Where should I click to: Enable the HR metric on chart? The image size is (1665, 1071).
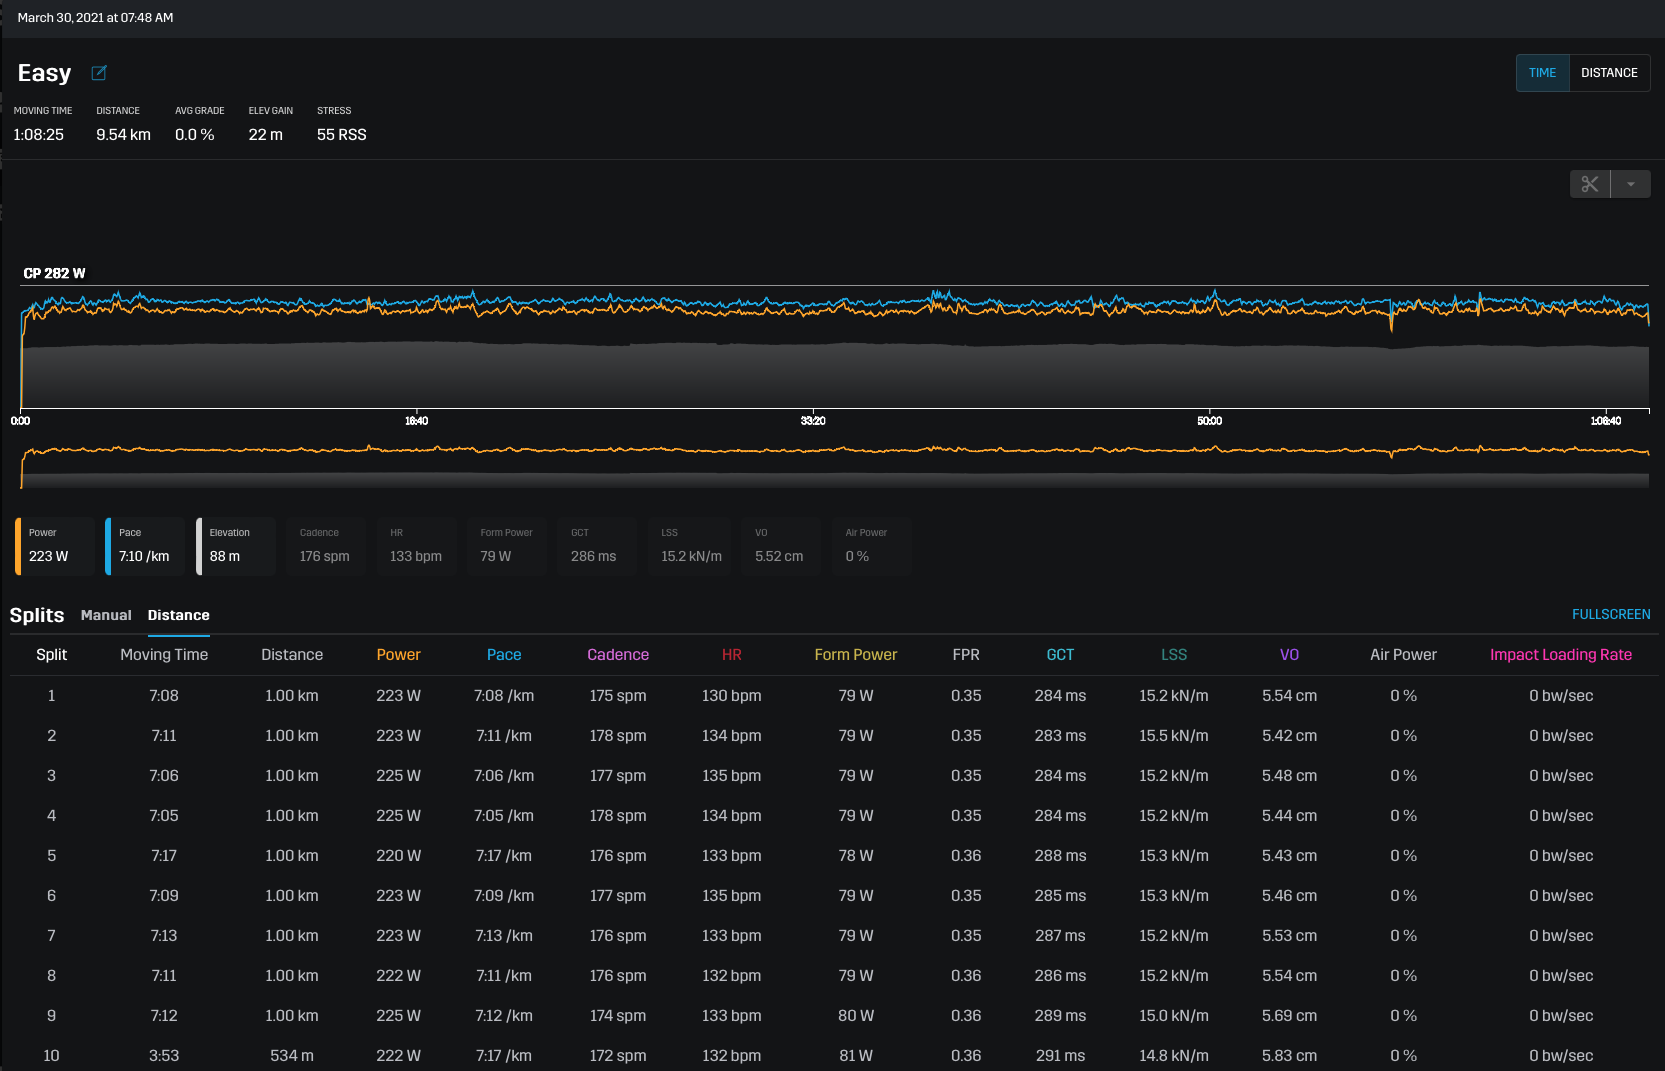coord(416,546)
